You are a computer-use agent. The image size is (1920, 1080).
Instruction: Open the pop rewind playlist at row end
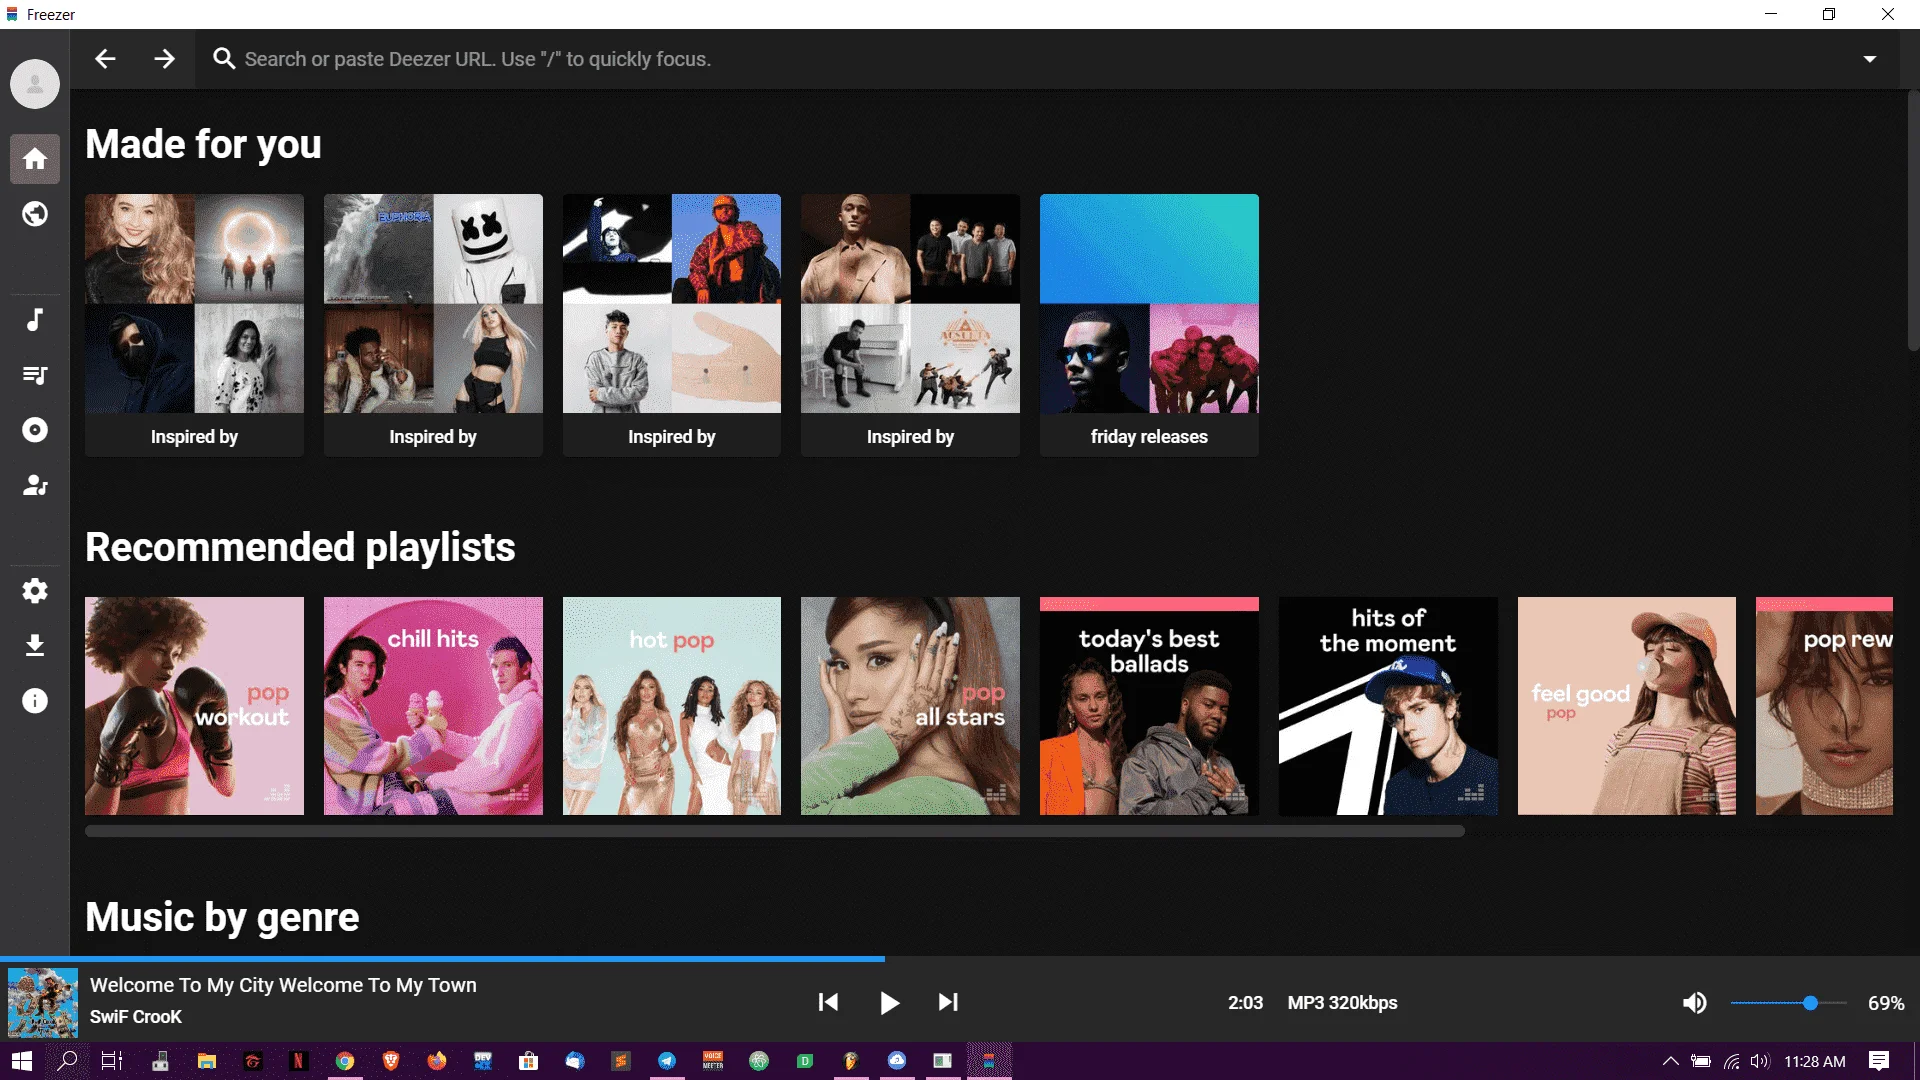tap(1824, 706)
